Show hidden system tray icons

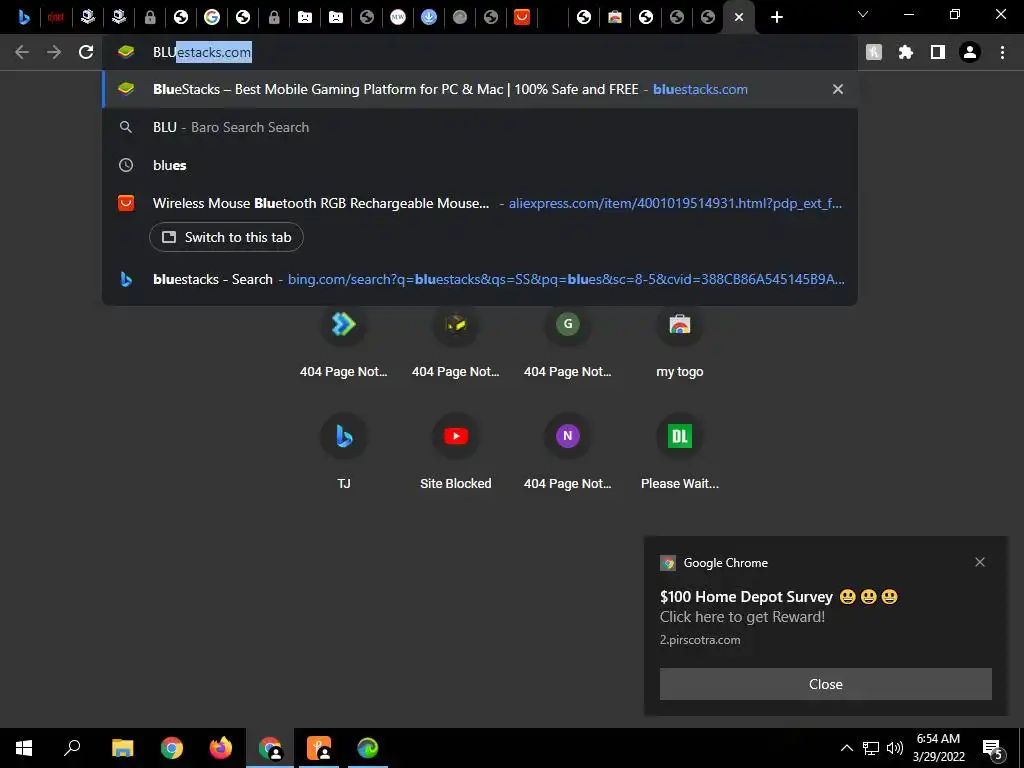[x=846, y=748]
